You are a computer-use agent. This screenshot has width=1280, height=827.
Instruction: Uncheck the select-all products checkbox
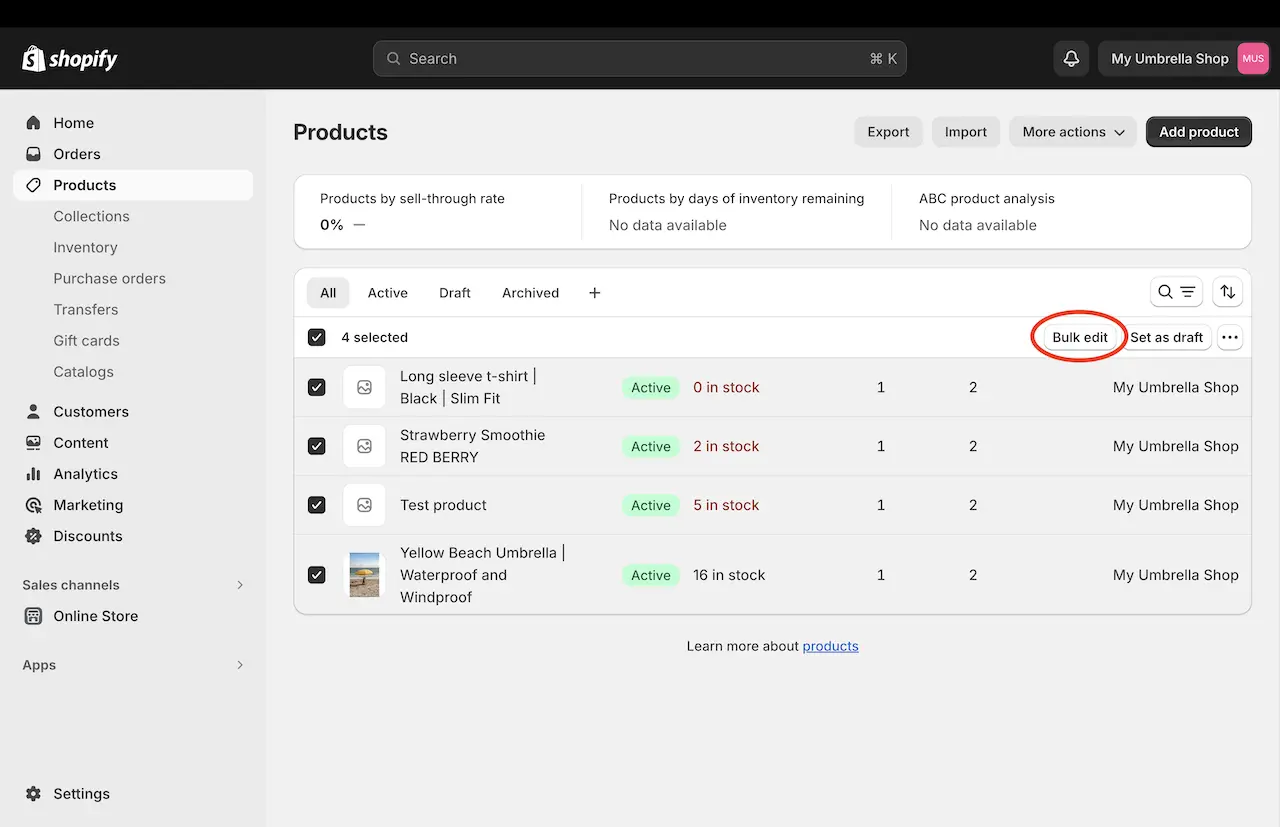(317, 338)
